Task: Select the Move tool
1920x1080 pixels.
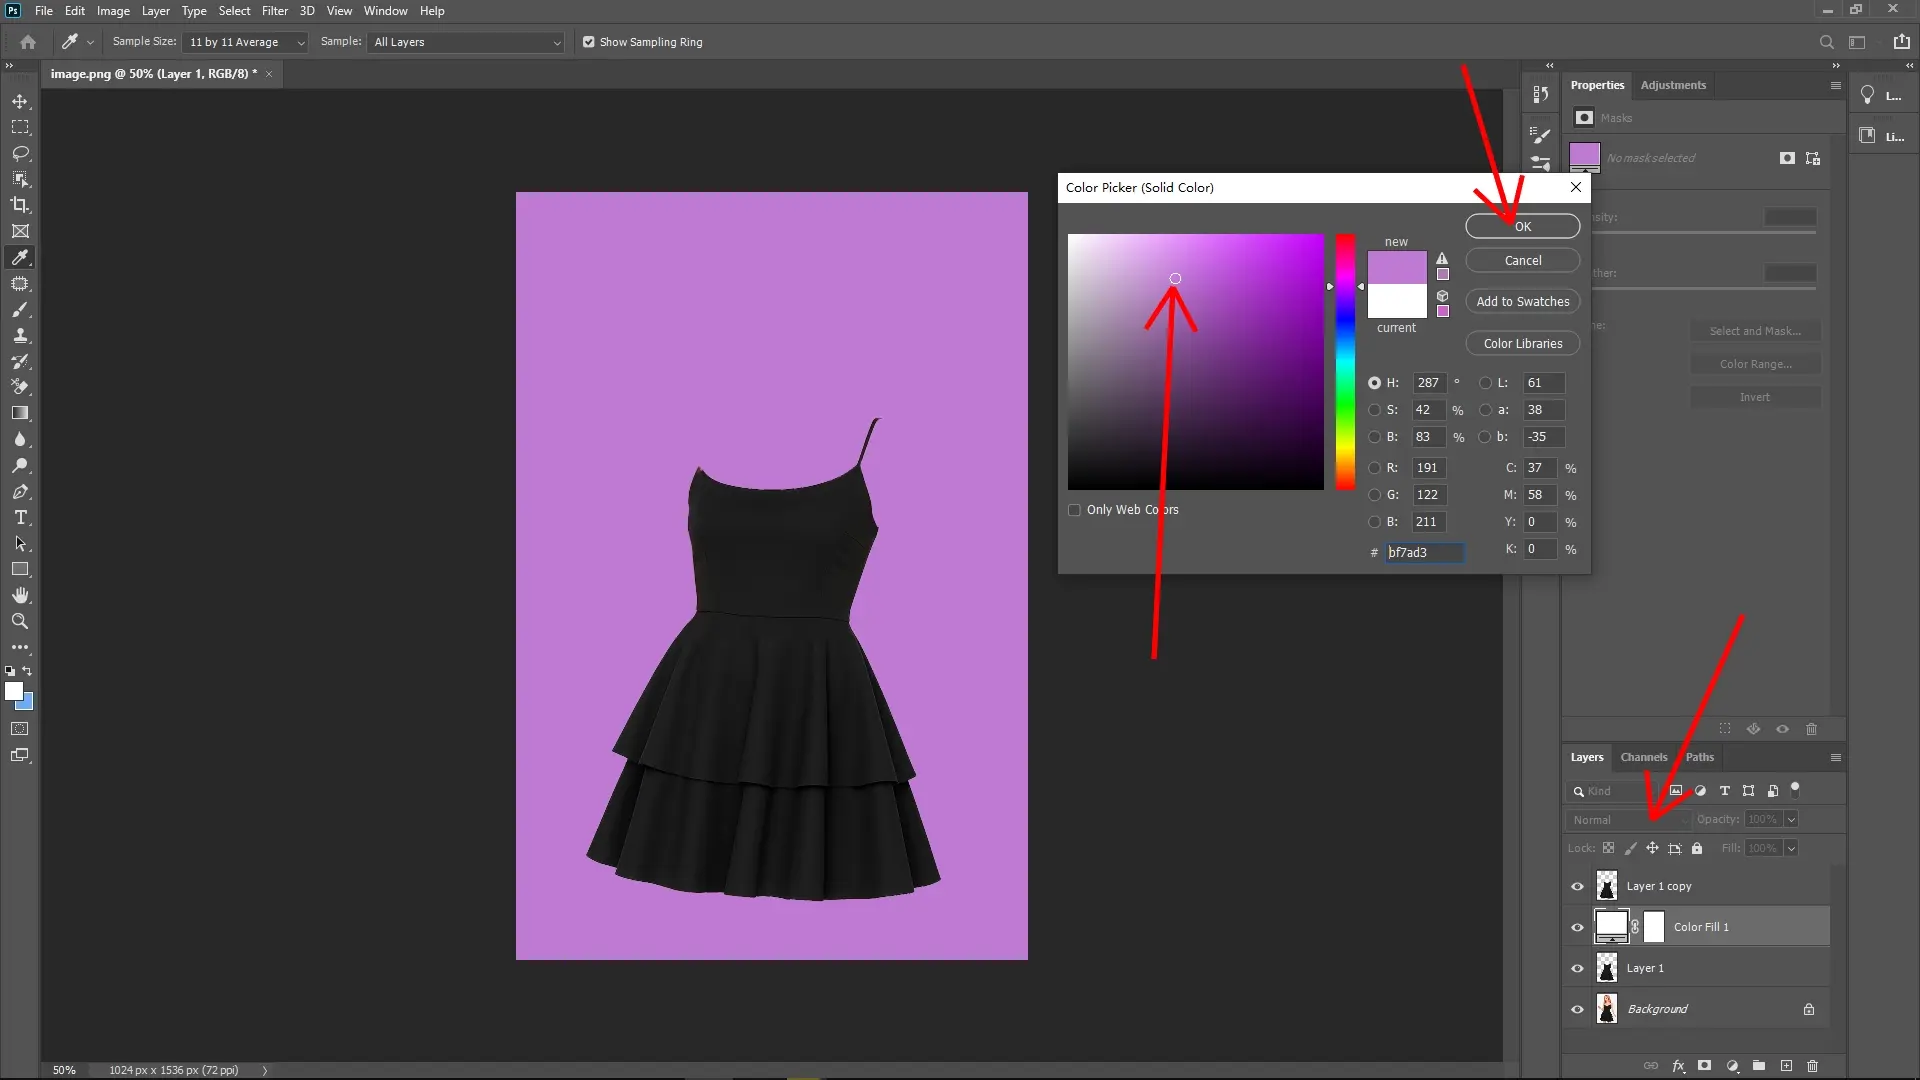Action: [x=20, y=101]
